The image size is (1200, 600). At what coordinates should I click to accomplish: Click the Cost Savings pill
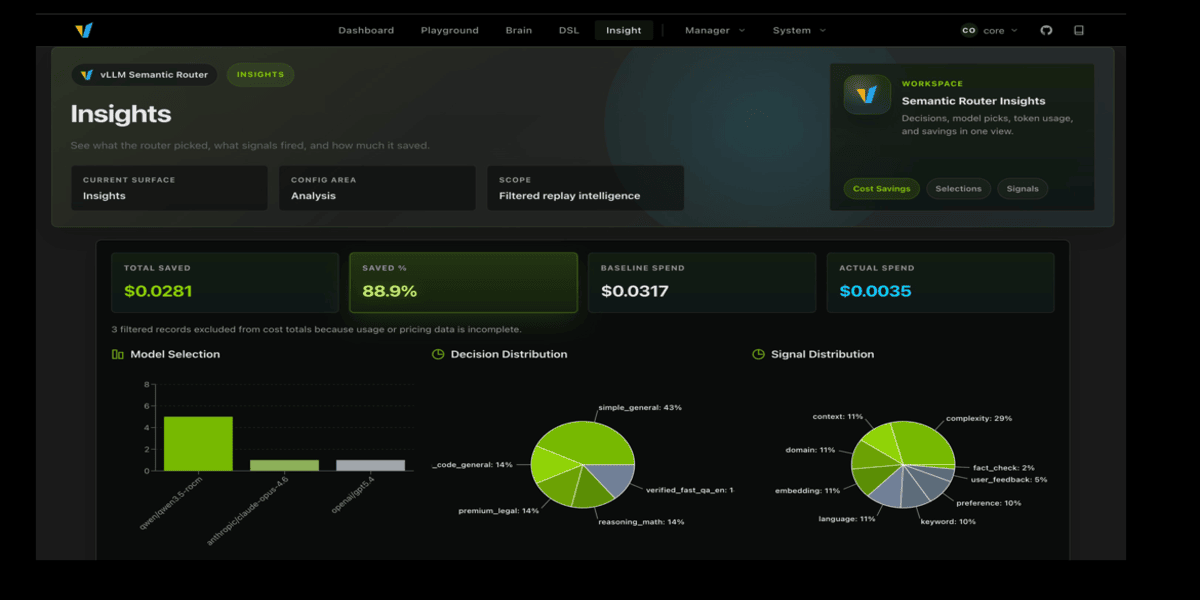point(881,188)
